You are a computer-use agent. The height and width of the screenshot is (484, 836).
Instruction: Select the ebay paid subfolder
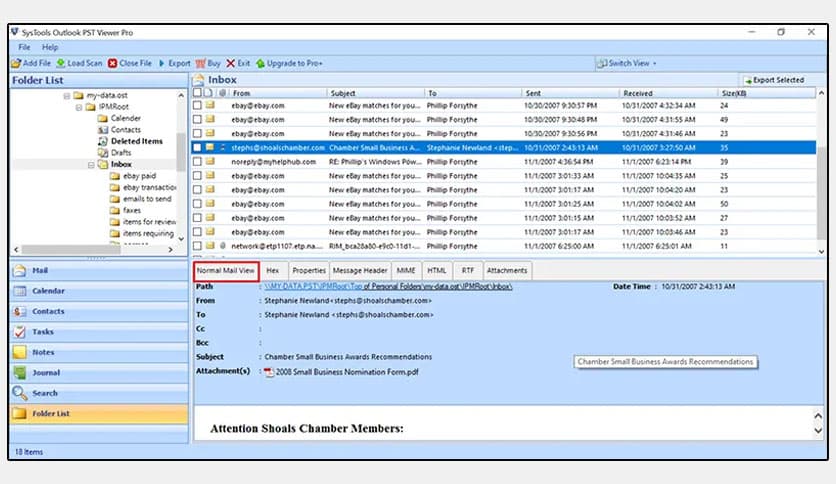pyautogui.click(x=139, y=176)
